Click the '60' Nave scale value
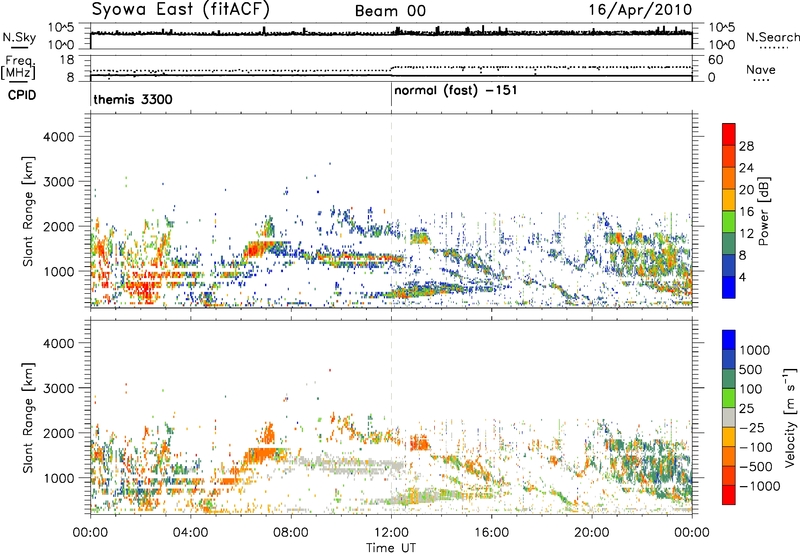Screen dimensions: 800x554 716,60
